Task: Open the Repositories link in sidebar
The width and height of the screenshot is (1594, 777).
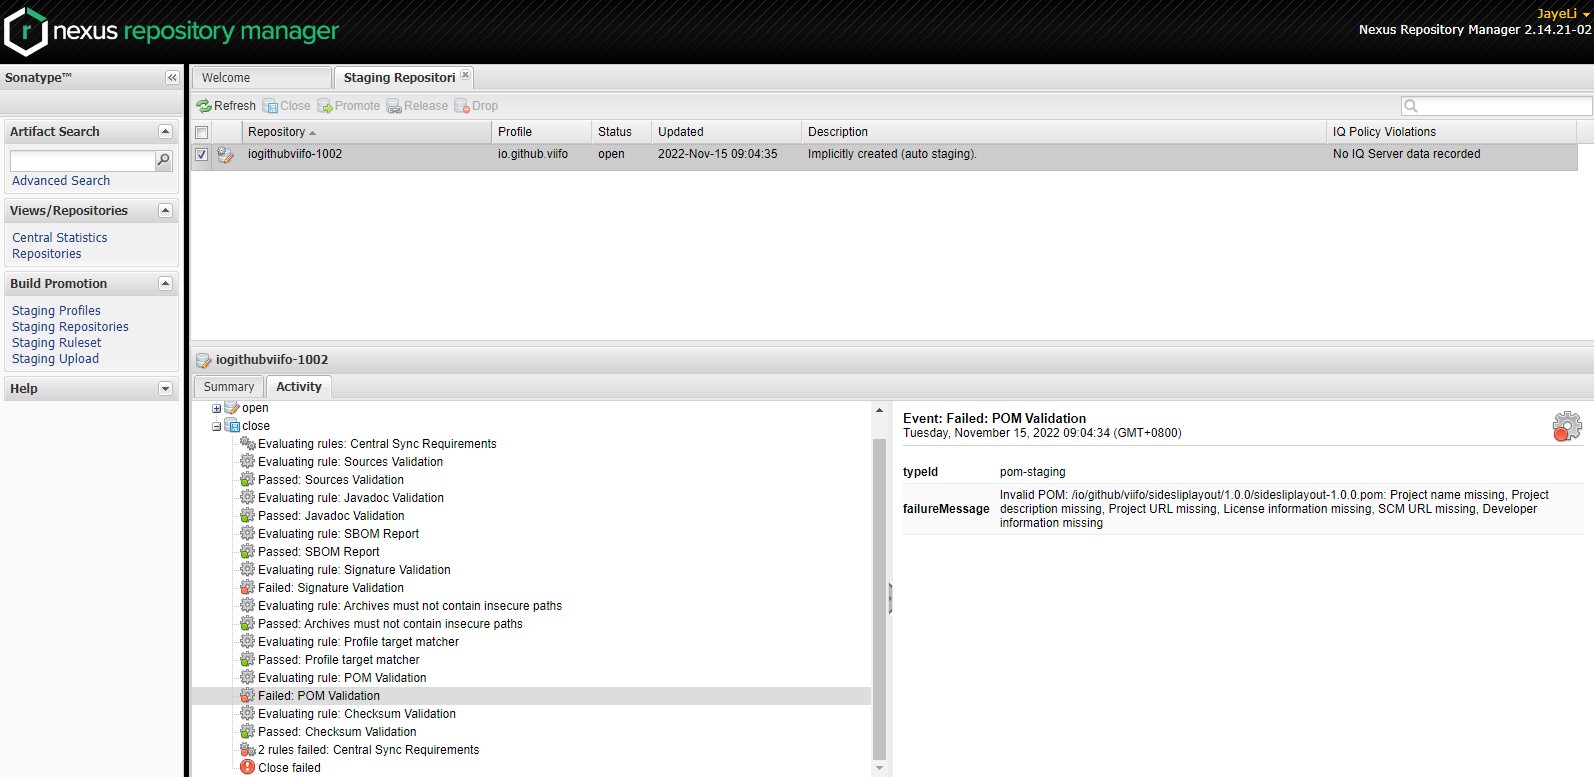Action: click(47, 254)
